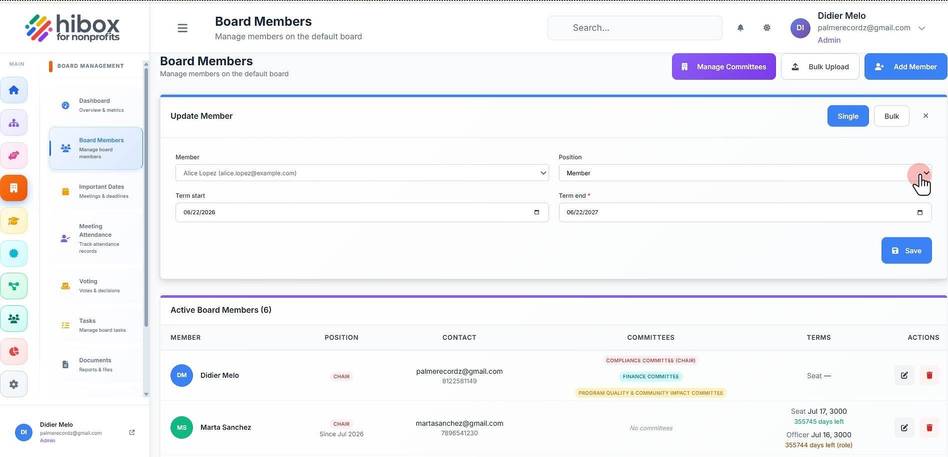Image resolution: width=948 pixels, height=457 pixels.
Task: Open Meeting Attendance sidebar item
Action: click(96, 238)
